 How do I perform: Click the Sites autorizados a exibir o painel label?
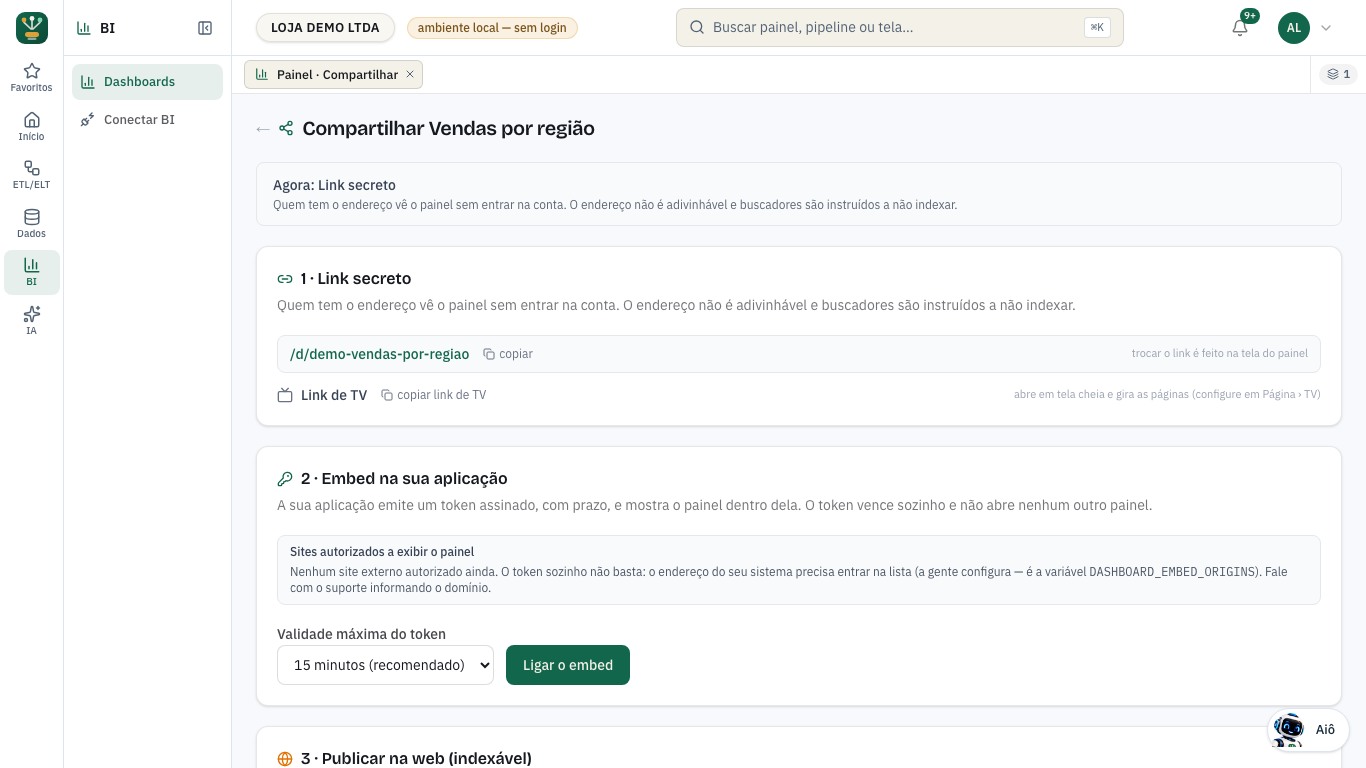tap(382, 552)
